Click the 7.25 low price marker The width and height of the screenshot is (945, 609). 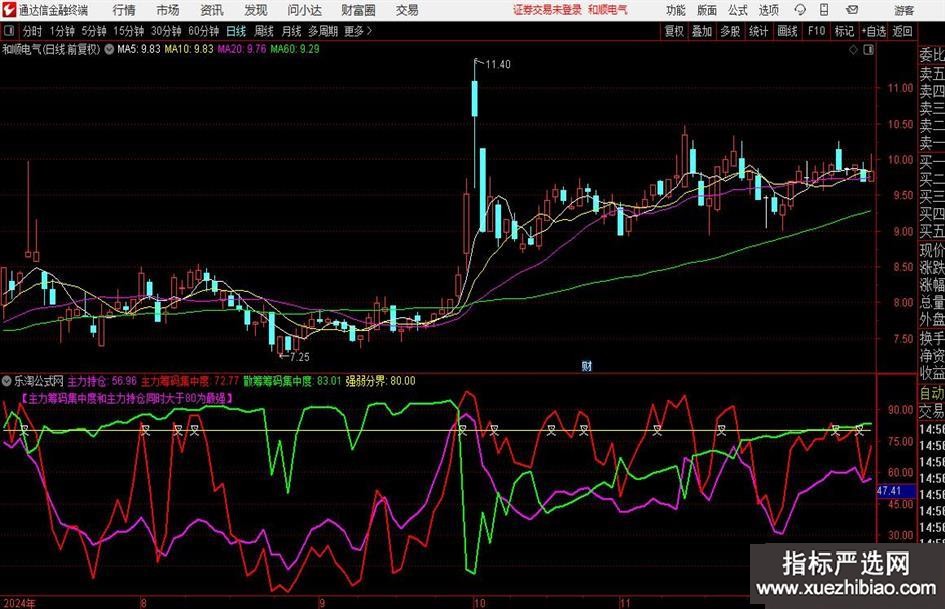(300, 357)
